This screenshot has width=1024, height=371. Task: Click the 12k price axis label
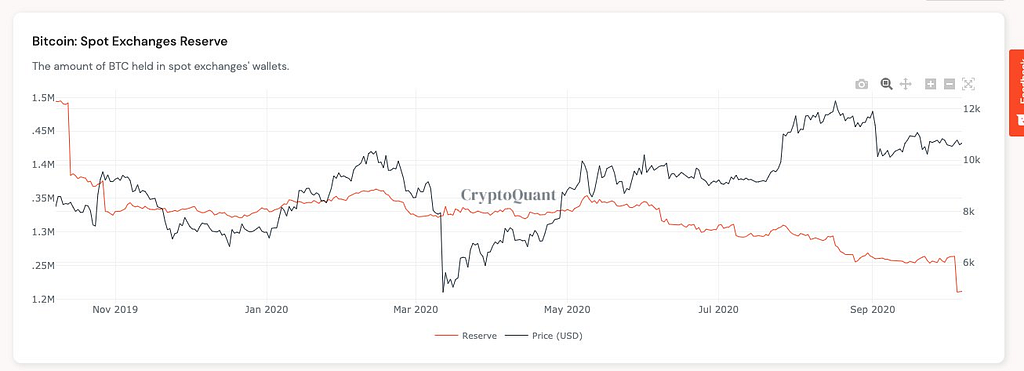click(x=972, y=108)
